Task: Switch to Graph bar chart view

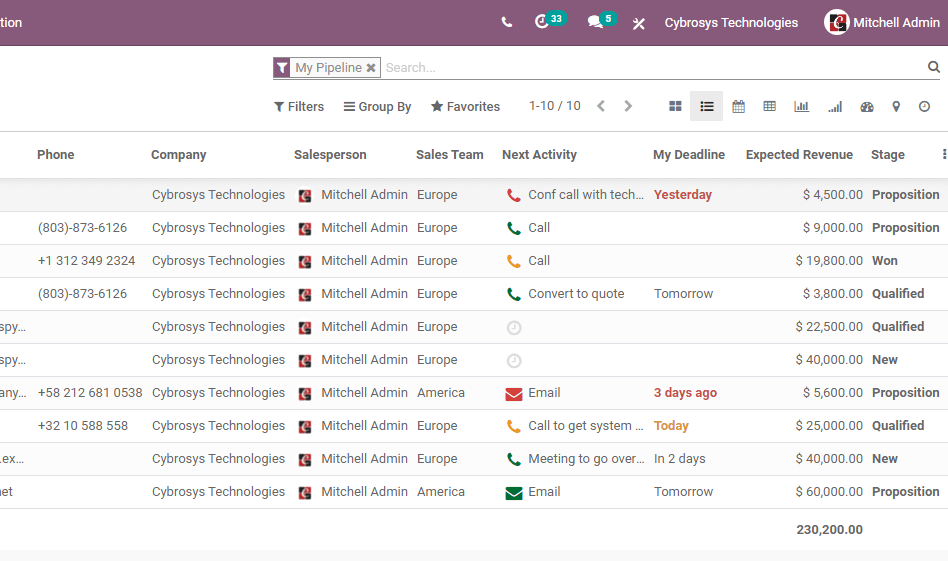Action: 801,106
